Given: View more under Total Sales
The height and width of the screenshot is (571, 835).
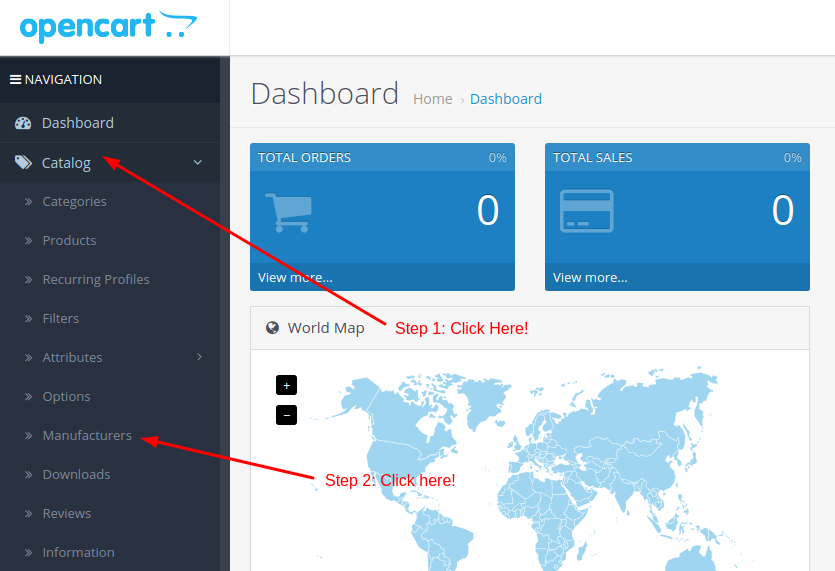Looking at the screenshot, I should point(590,278).
